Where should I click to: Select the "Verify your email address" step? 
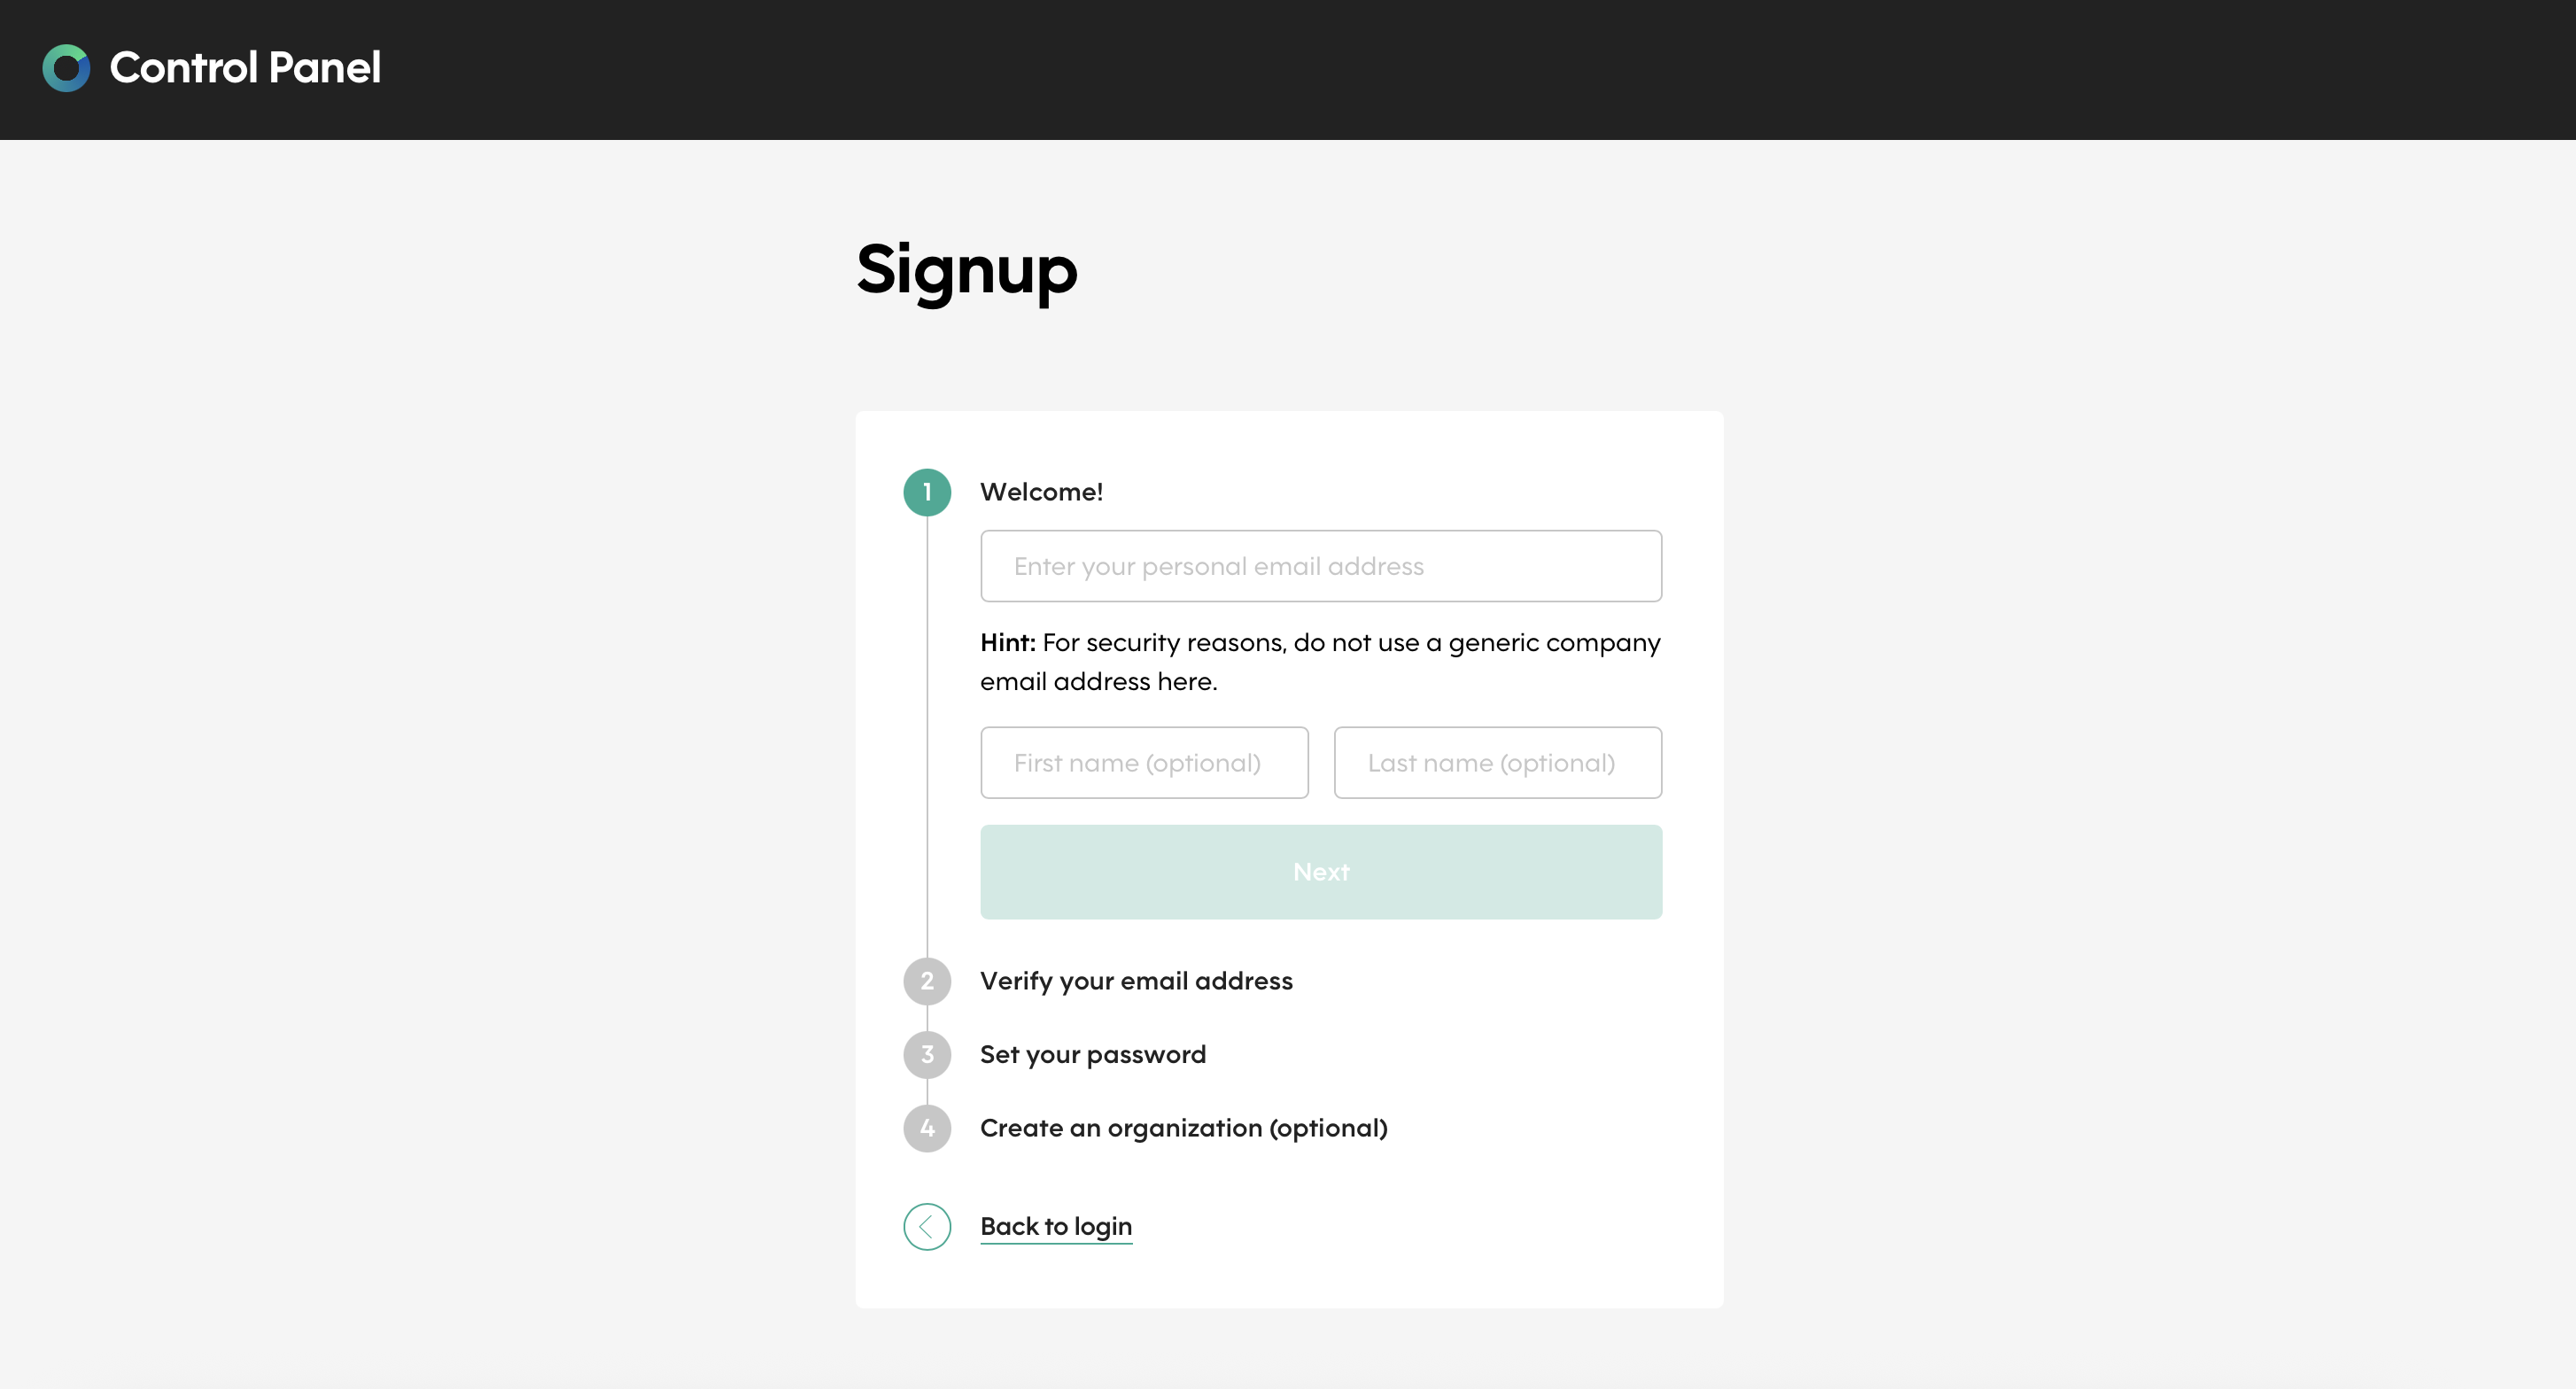pos(1136,981)
